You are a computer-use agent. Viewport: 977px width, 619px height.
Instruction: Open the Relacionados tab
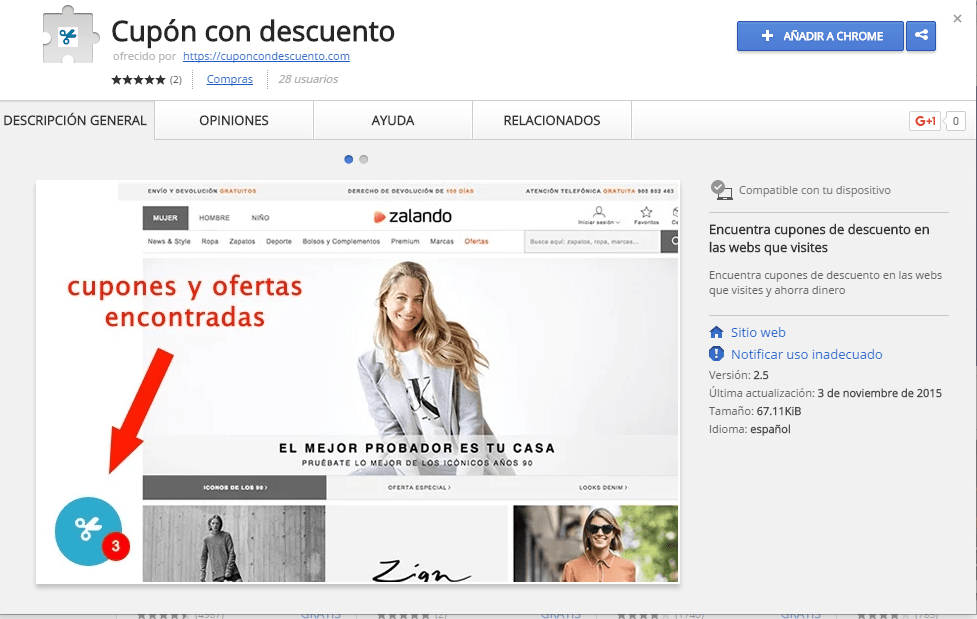tap(552, 120)
